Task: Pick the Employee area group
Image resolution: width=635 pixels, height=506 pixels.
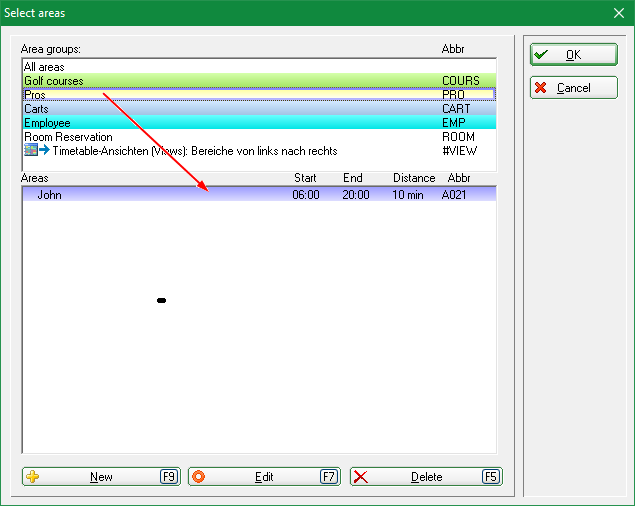Action: click(47, 123)
